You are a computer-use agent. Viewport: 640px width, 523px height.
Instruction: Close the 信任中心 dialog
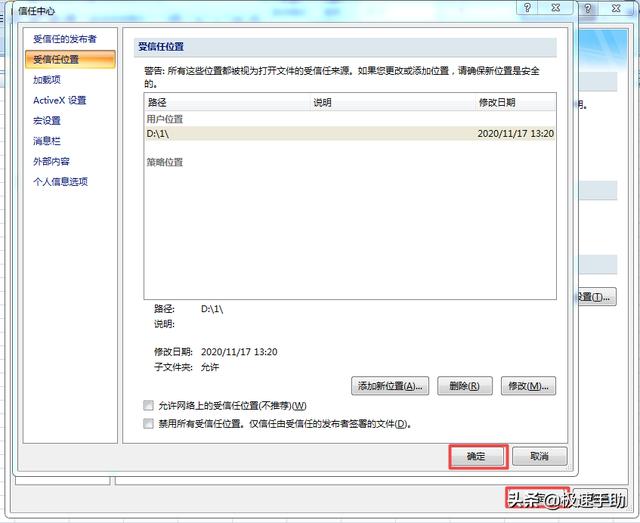555,7
